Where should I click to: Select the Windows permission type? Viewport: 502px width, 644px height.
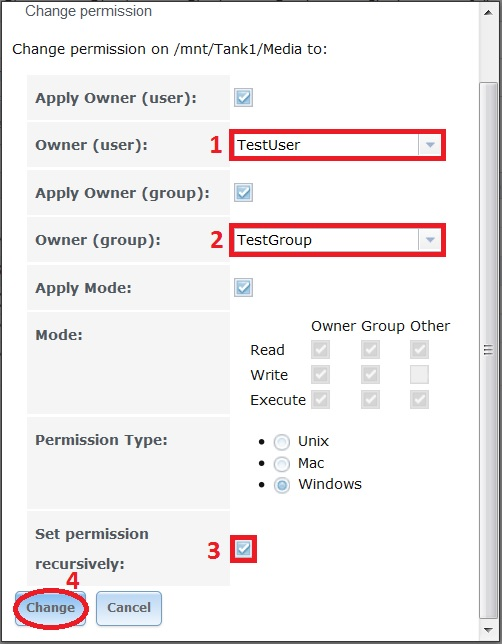pyautogui.click(x=282, y=485)
